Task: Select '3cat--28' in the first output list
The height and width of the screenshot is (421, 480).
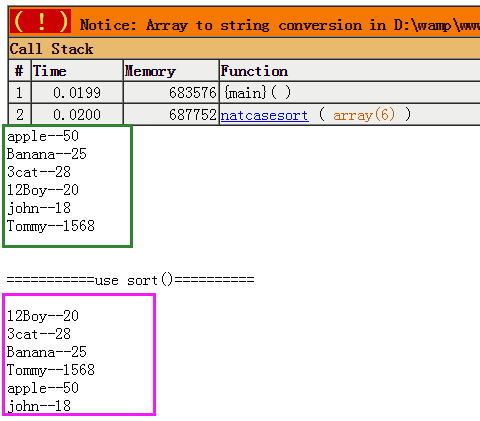Action: (x=39, y=172)
